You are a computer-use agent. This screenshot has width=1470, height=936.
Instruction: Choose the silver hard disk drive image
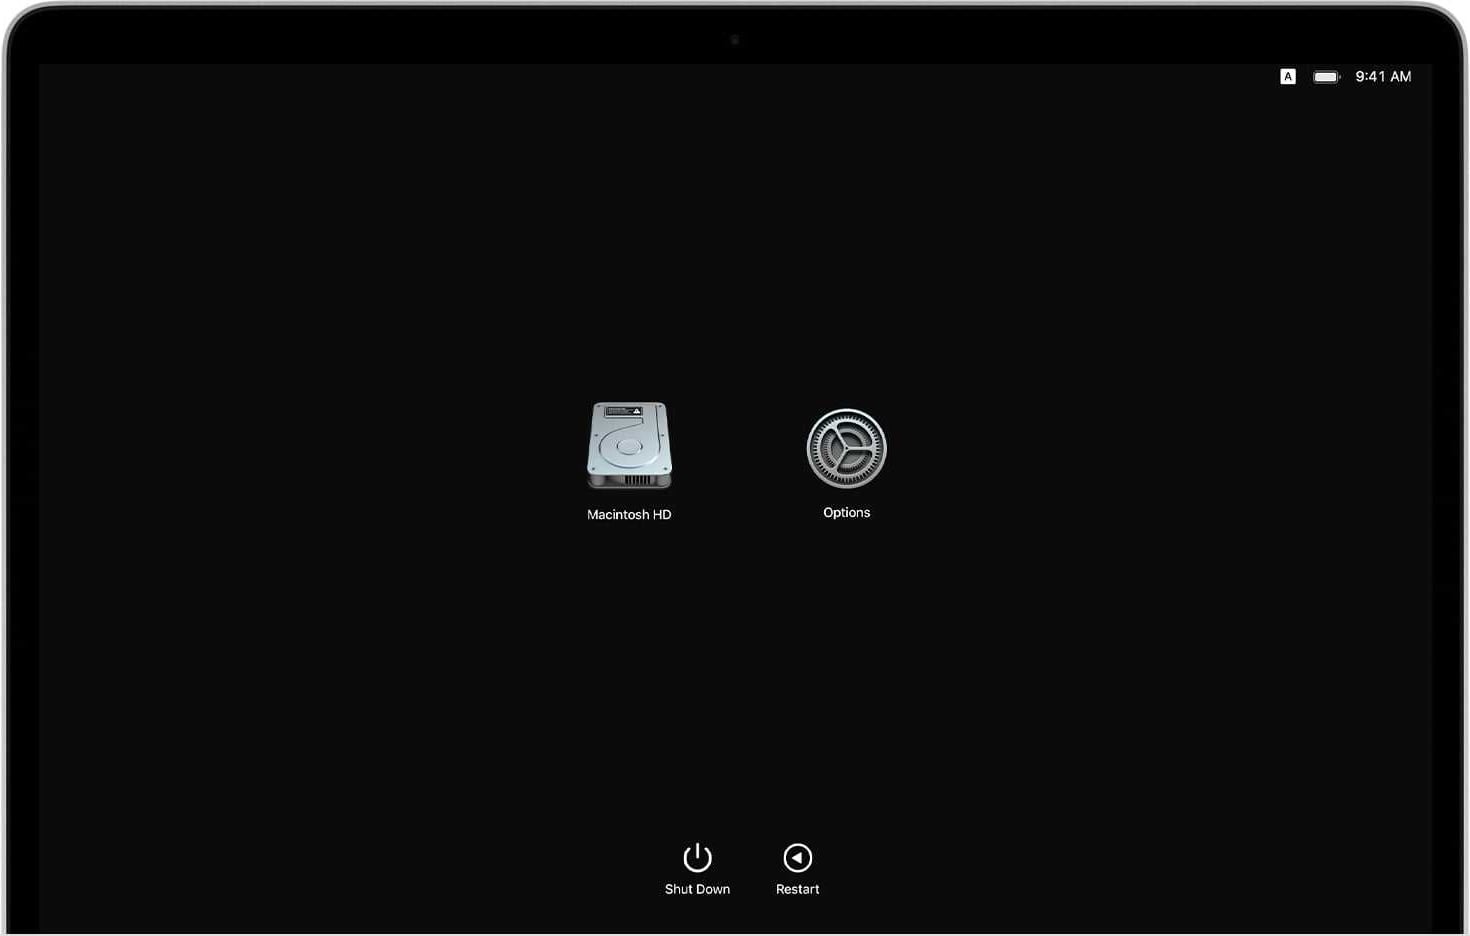629,445
